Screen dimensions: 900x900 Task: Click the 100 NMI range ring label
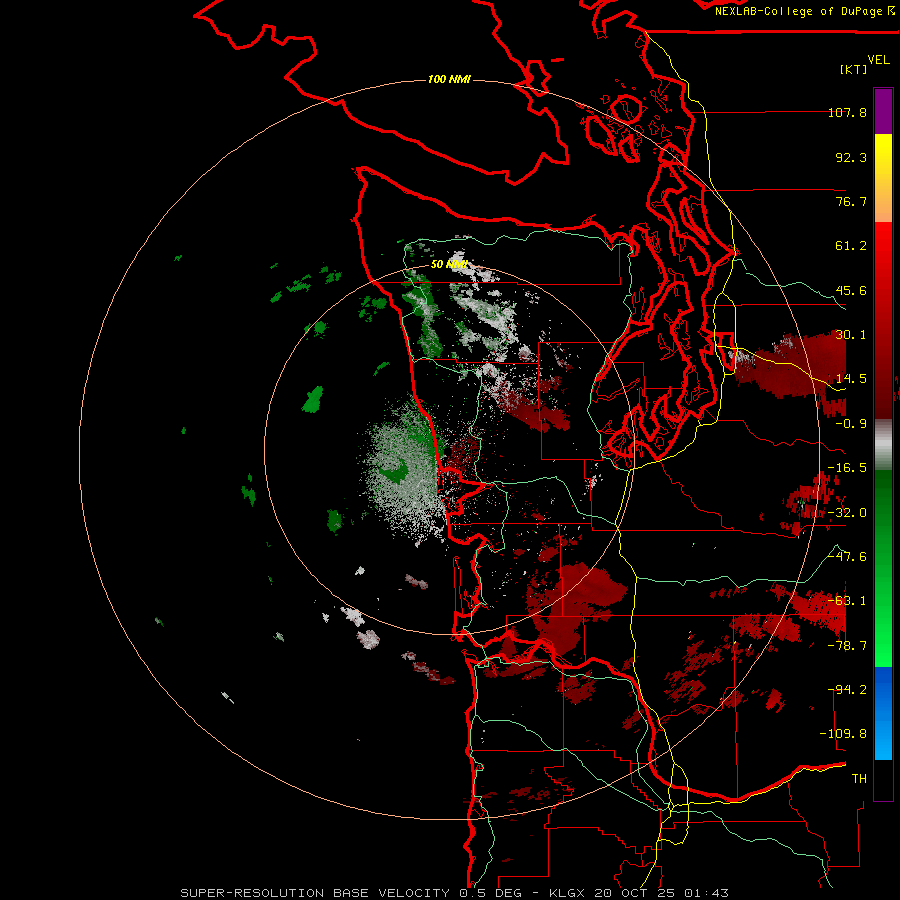tap(449, 79)
